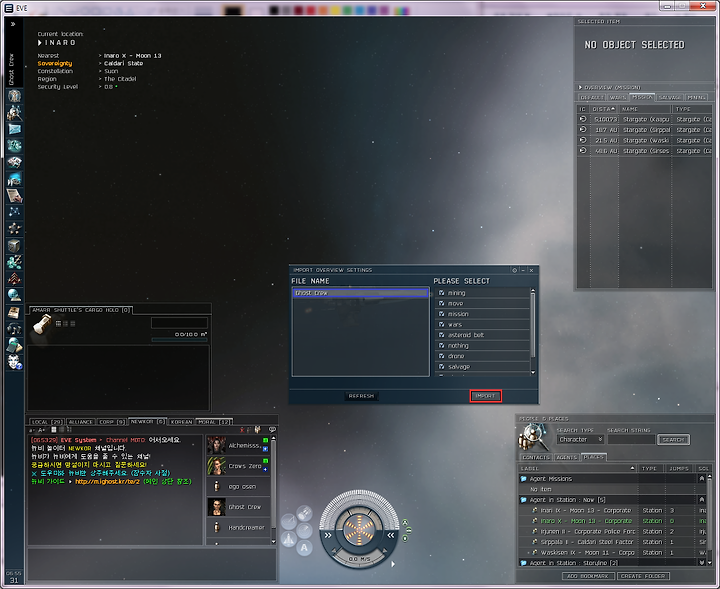
Task: Open the LOCAL [29] chat tab
Action: [x=47, y=421]
